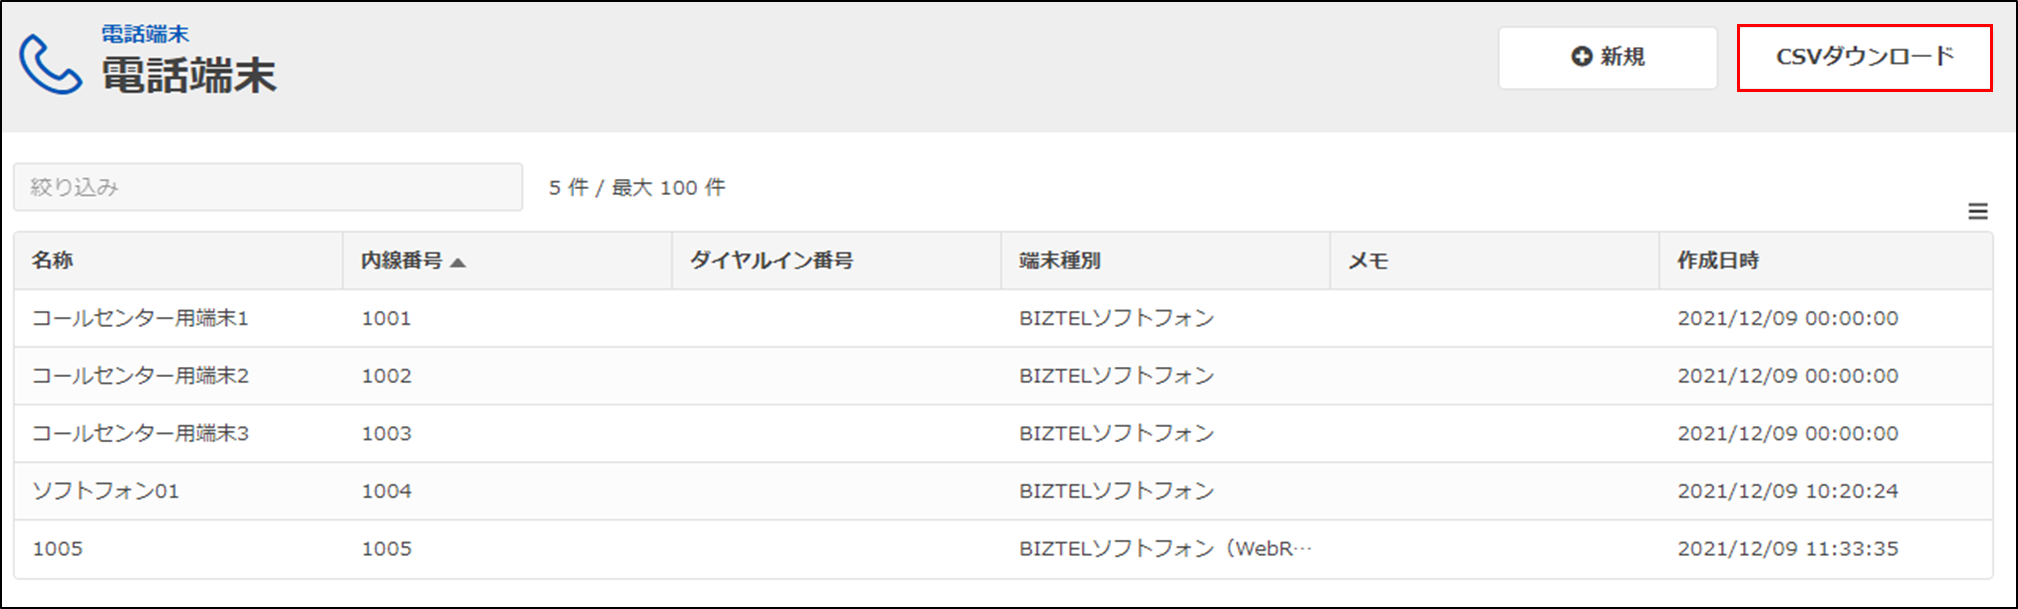Image resolution: width=2018 pixels, height=609 pixels.
Task: Sort by ダイヤルイン番号 column header
Action: [x=771, y=261]
